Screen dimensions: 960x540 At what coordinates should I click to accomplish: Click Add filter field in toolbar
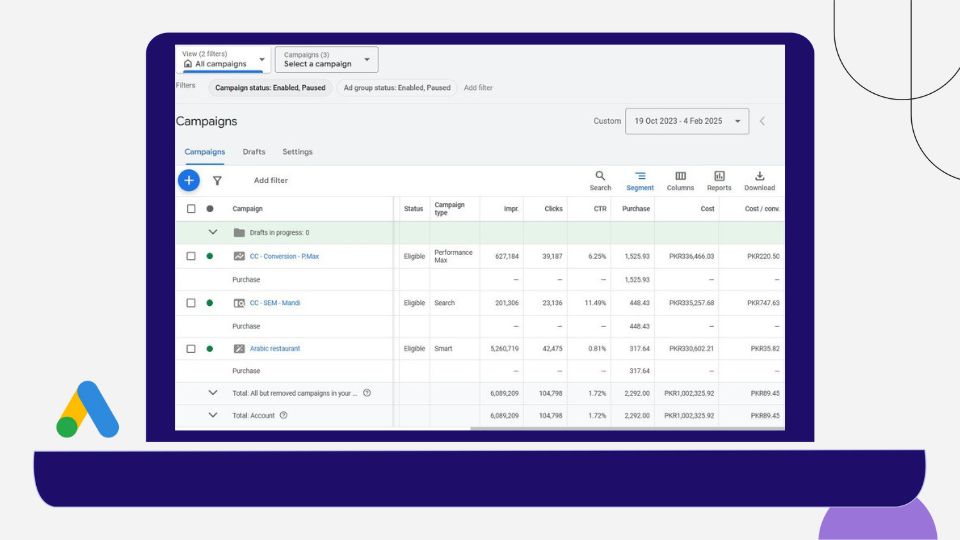[271, 181]
